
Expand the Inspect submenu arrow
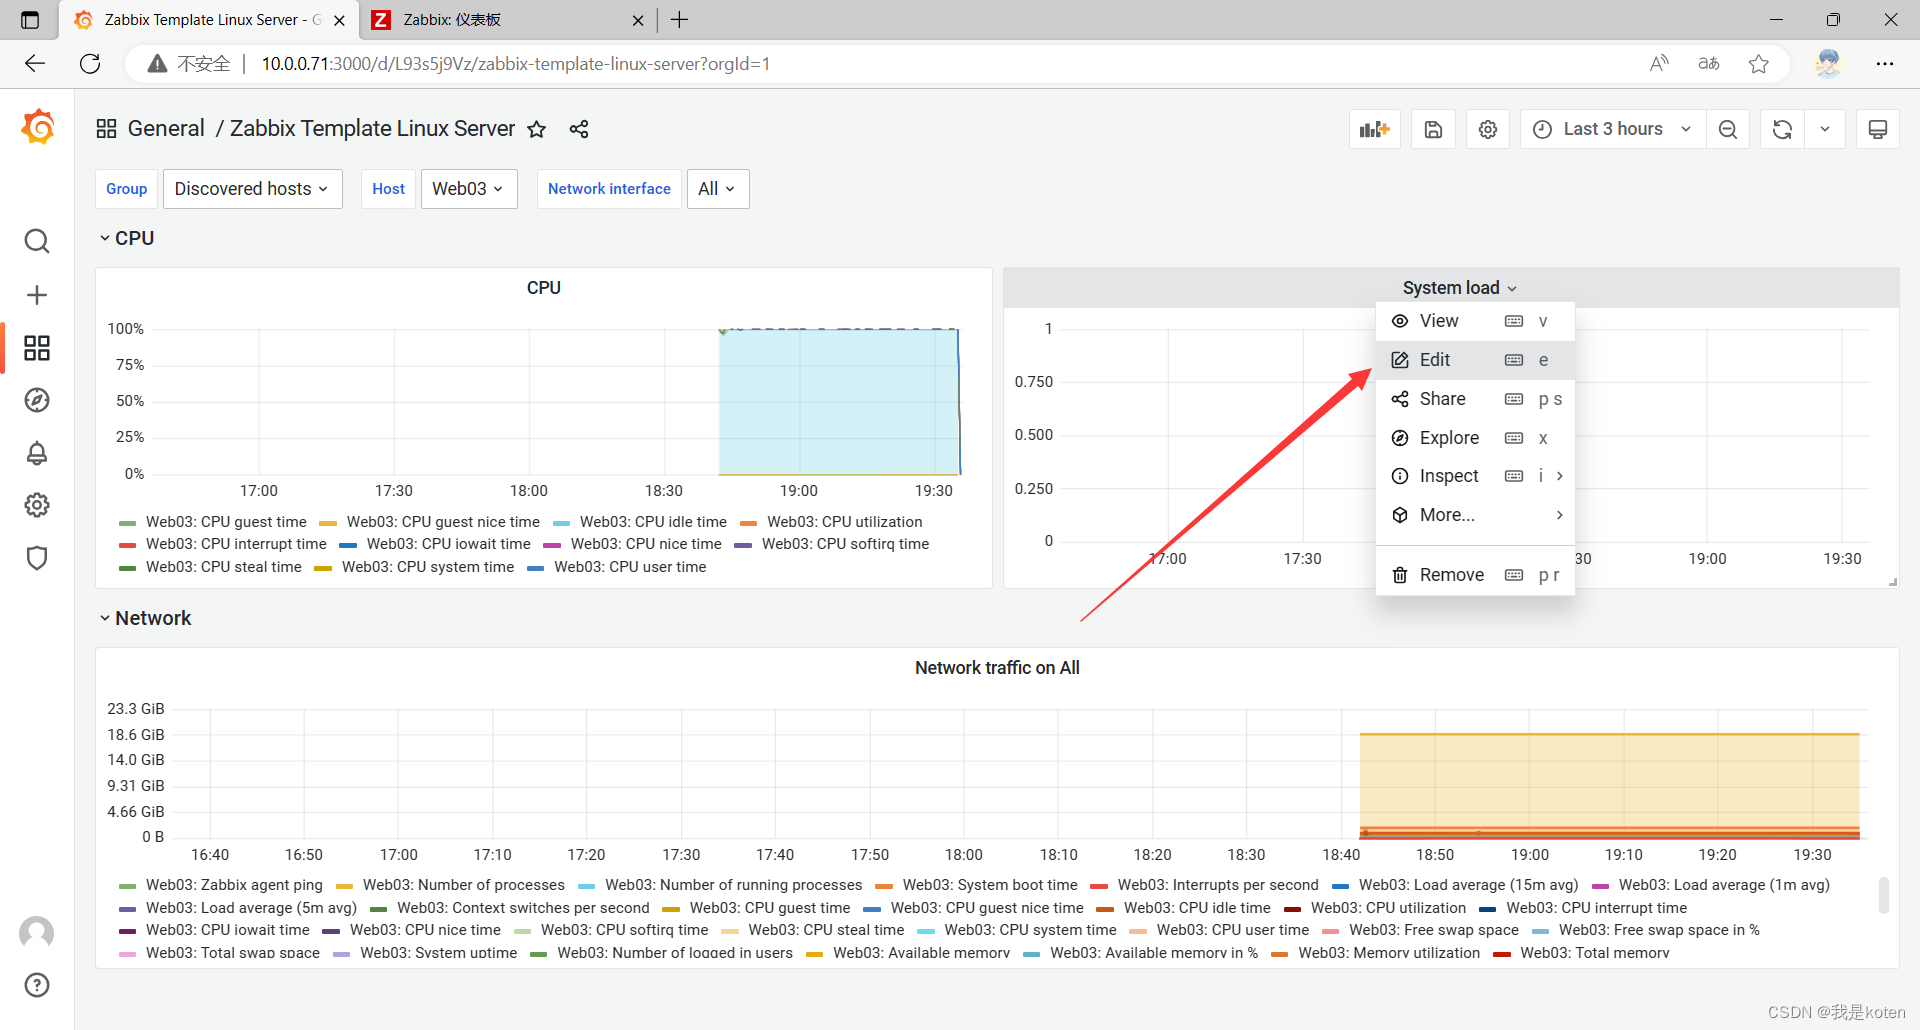[1559, 476]
